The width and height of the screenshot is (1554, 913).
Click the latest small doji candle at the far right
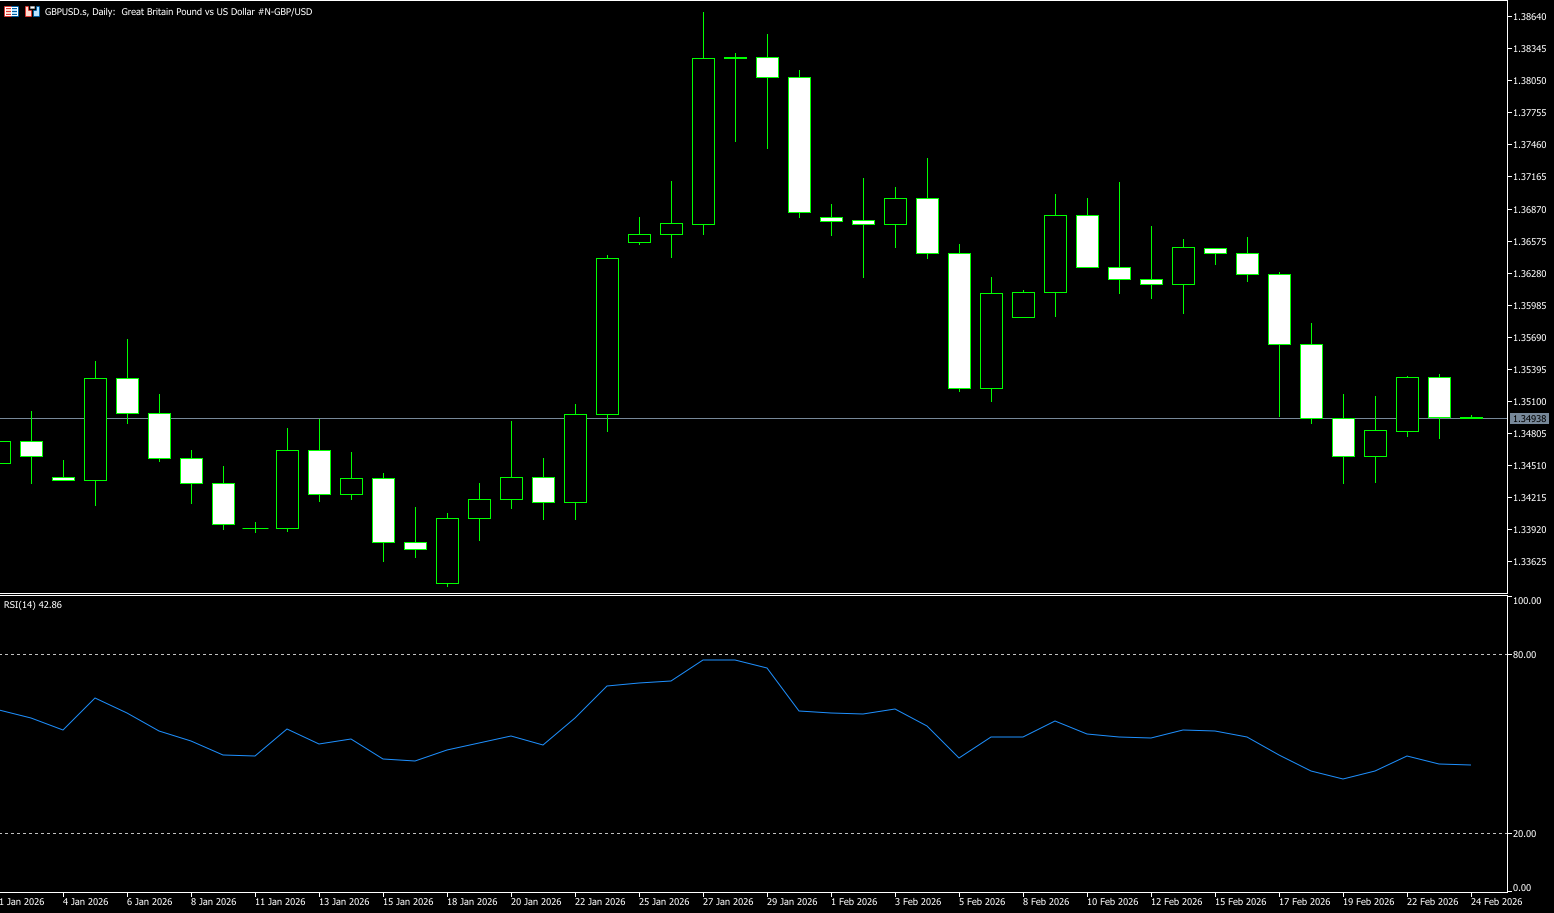(x=1471, y=418)
